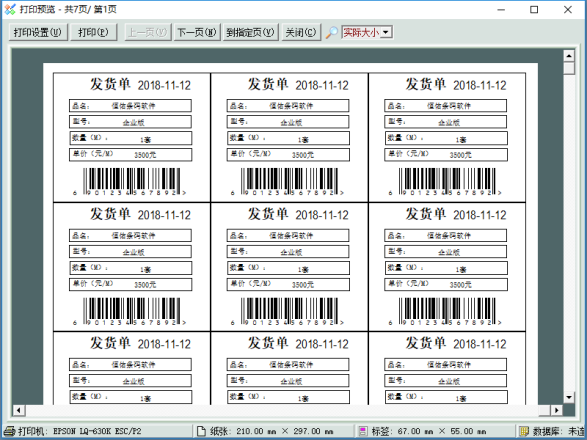Click the magnifier zoom icon in toolbar
The image size is (587, 440).
332,33
